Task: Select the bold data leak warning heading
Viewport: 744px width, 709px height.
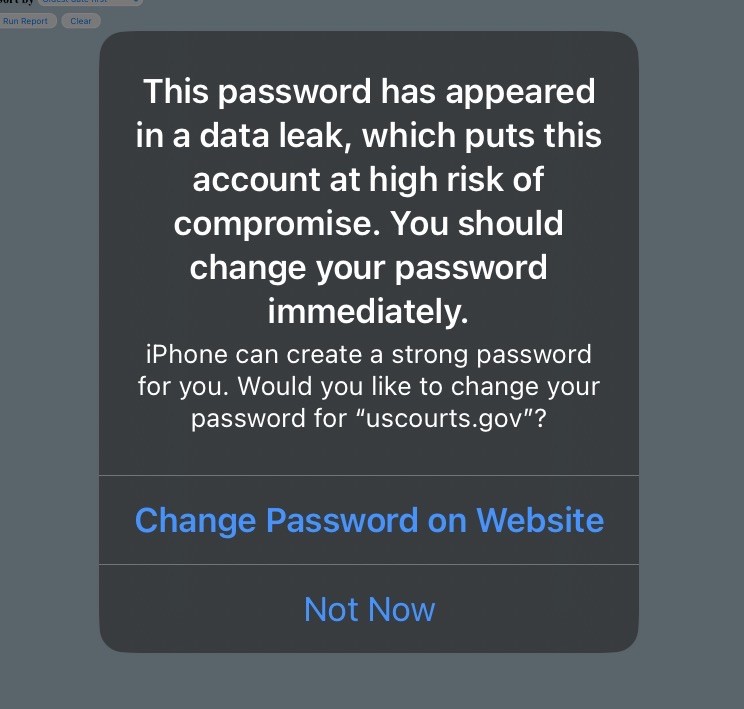Action: 369,201
